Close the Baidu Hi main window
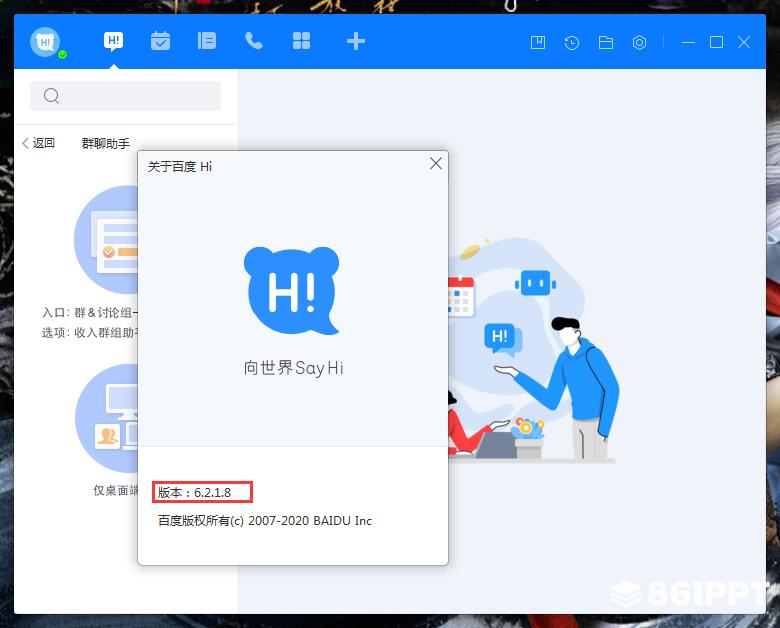 744,42
